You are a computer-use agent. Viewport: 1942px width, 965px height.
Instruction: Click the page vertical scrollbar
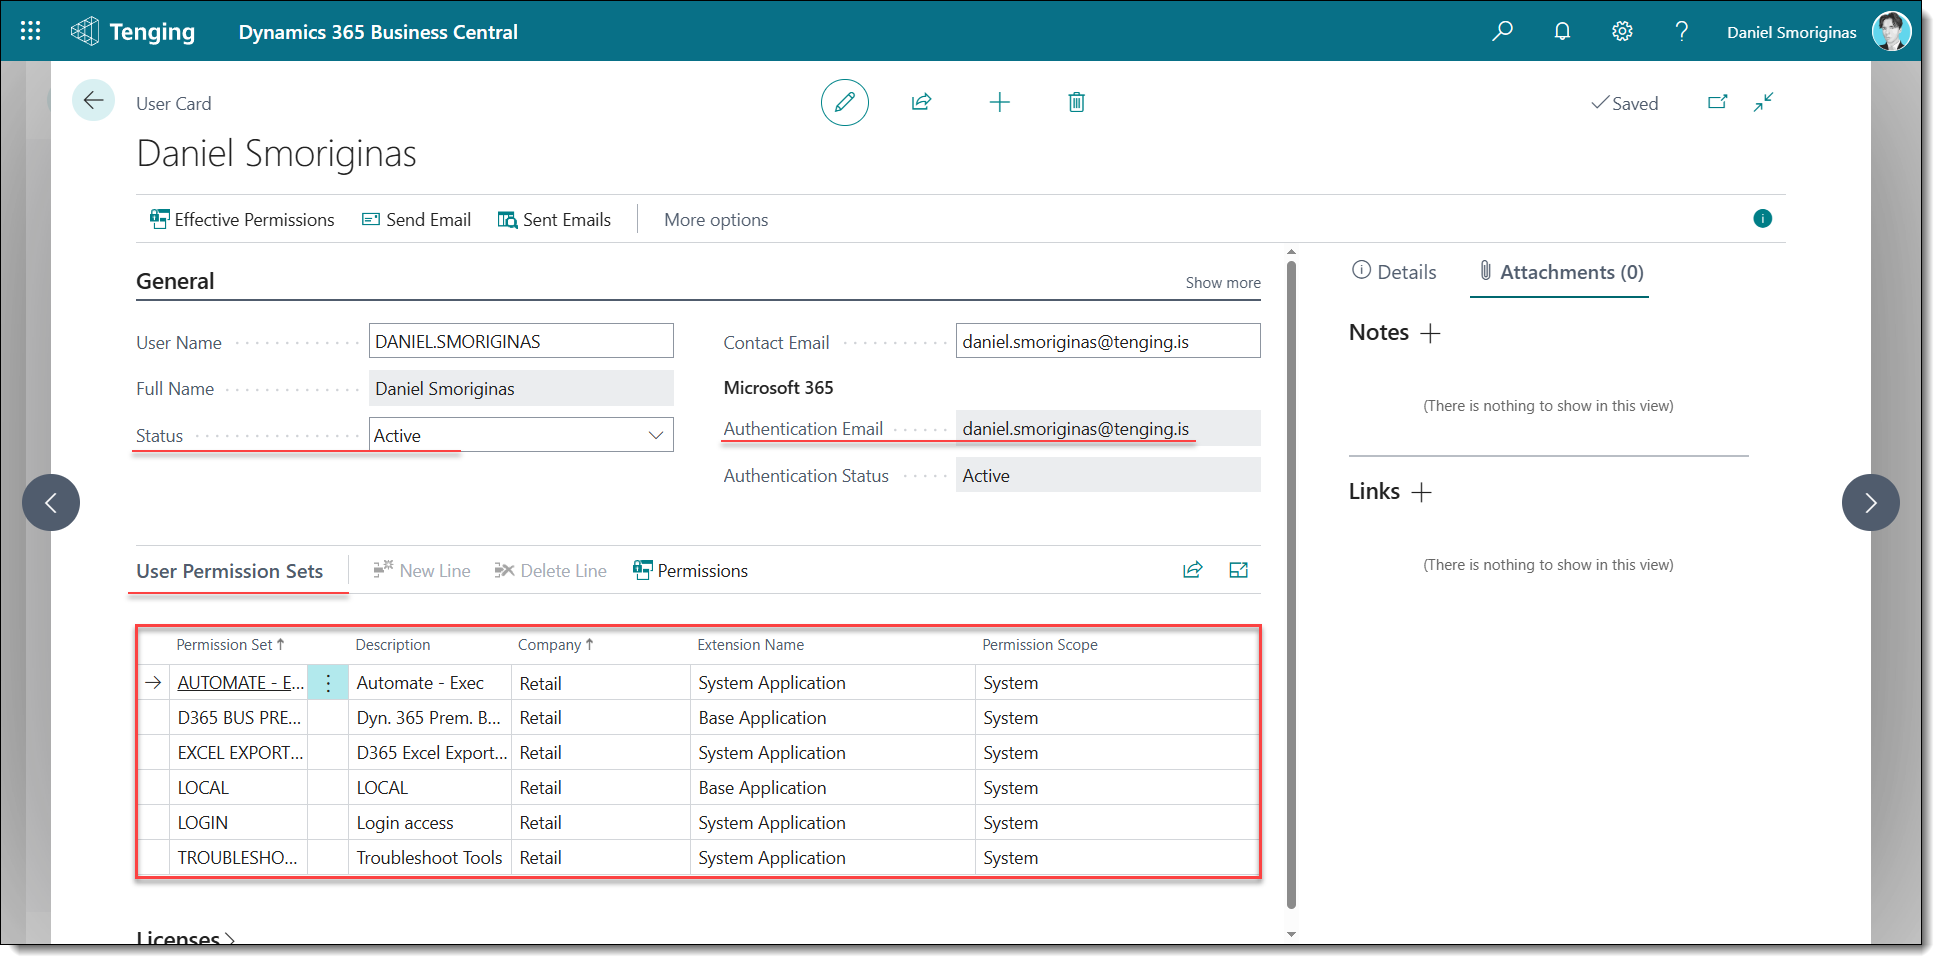(x=1291, y=585)
